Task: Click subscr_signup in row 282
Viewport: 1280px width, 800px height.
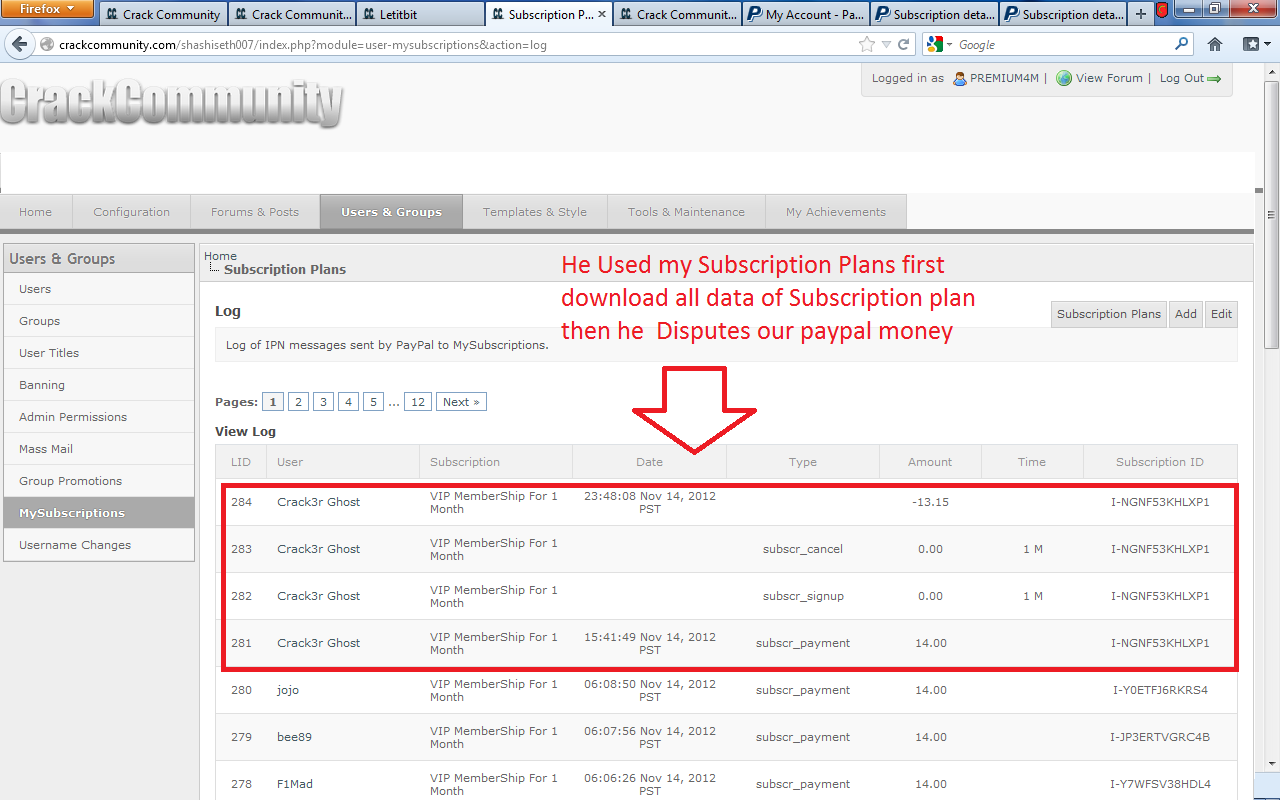Action: (803, 596)
